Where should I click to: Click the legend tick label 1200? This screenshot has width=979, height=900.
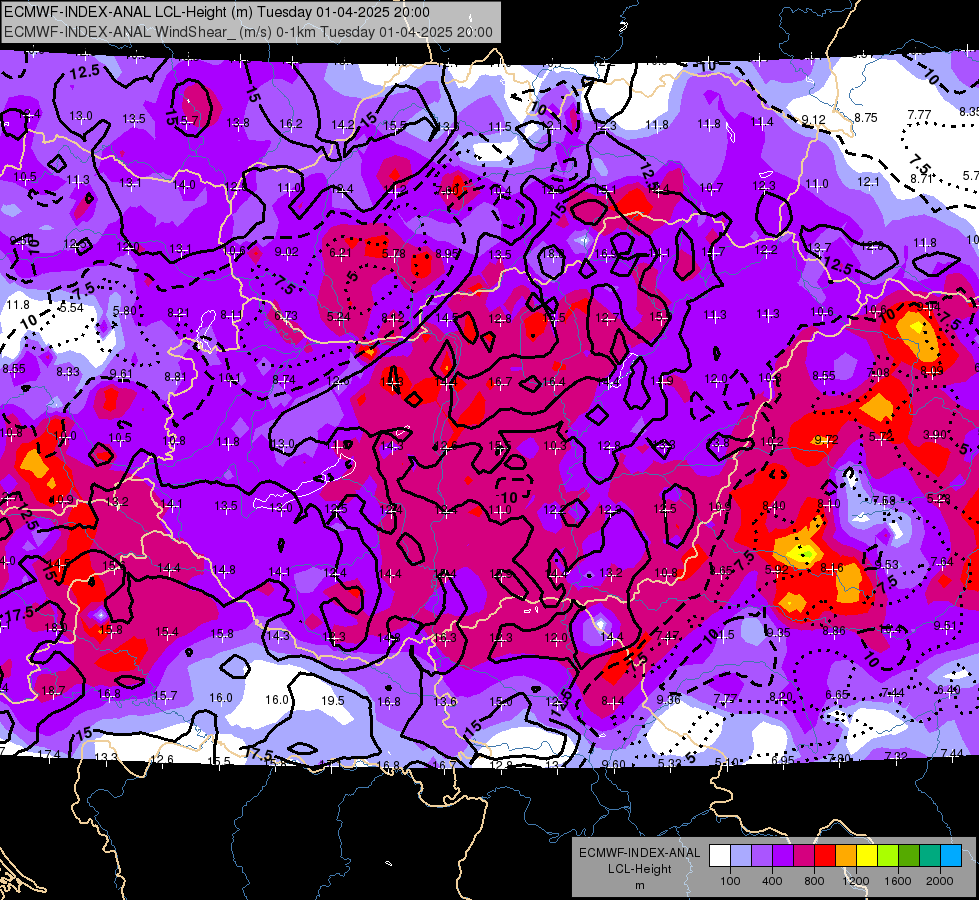(855, 881)
